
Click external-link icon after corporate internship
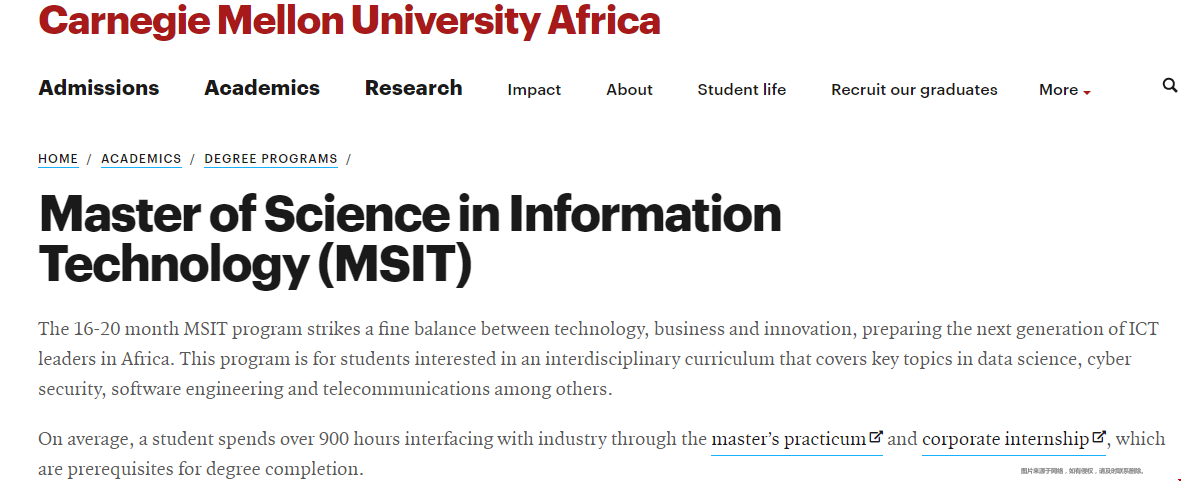[x=1099, y=436]
